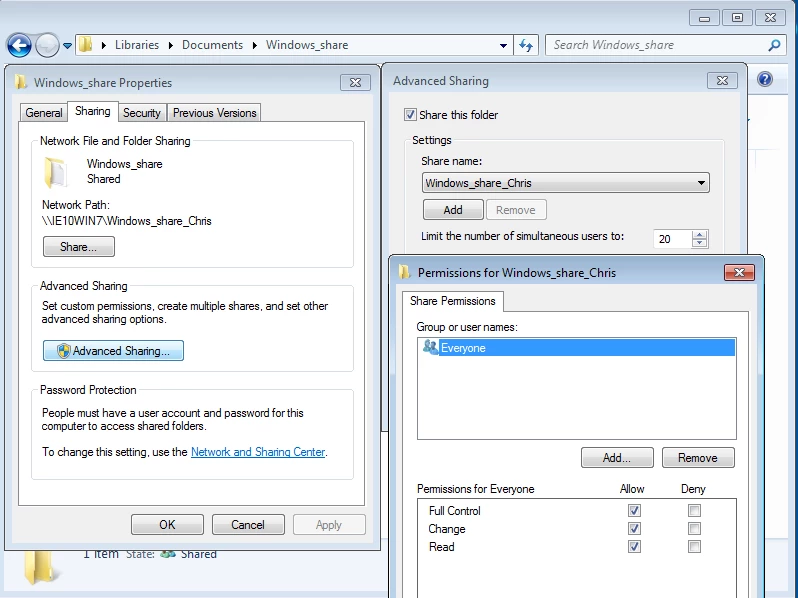Image resolution: width=798 pixels, height=598 pixels.
Task: Maximize the Explorer window
Action: 737,18
